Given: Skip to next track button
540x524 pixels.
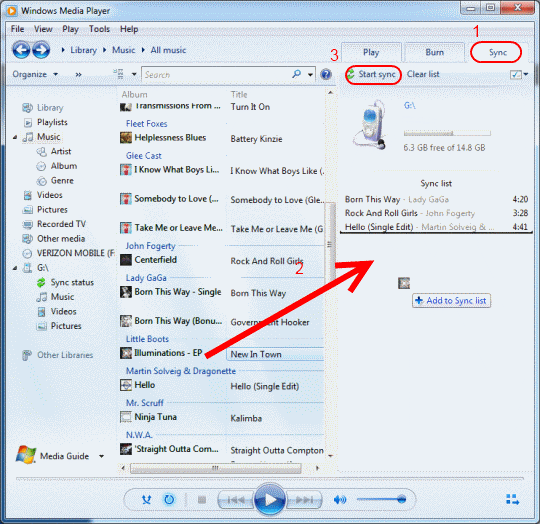Looking at the screenshot, I should (304, 500).
